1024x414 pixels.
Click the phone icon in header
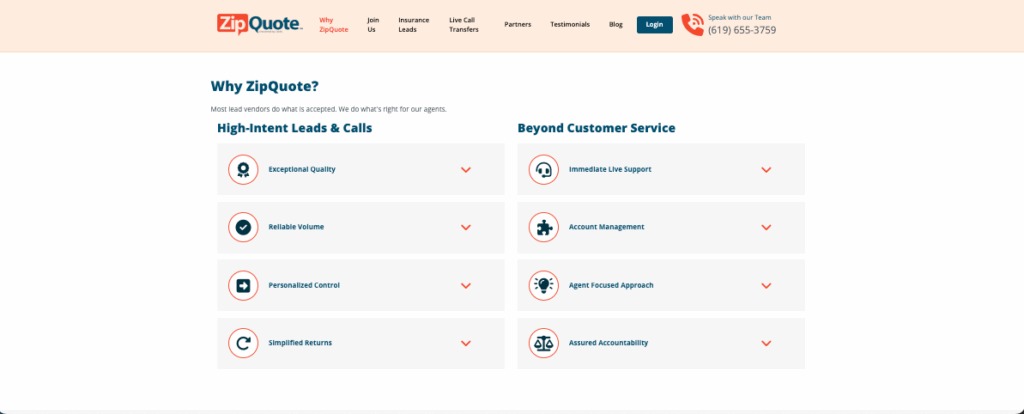pyautogui.click(x=692, y=24)
